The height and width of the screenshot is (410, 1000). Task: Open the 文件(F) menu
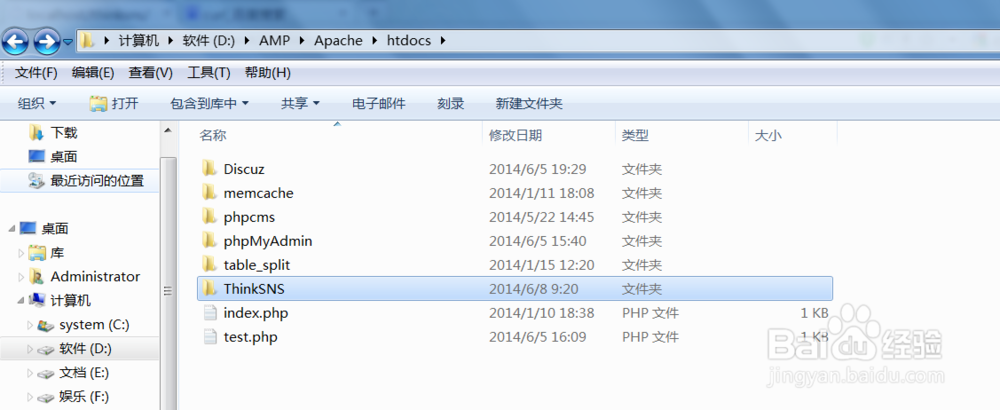[36, 73]
